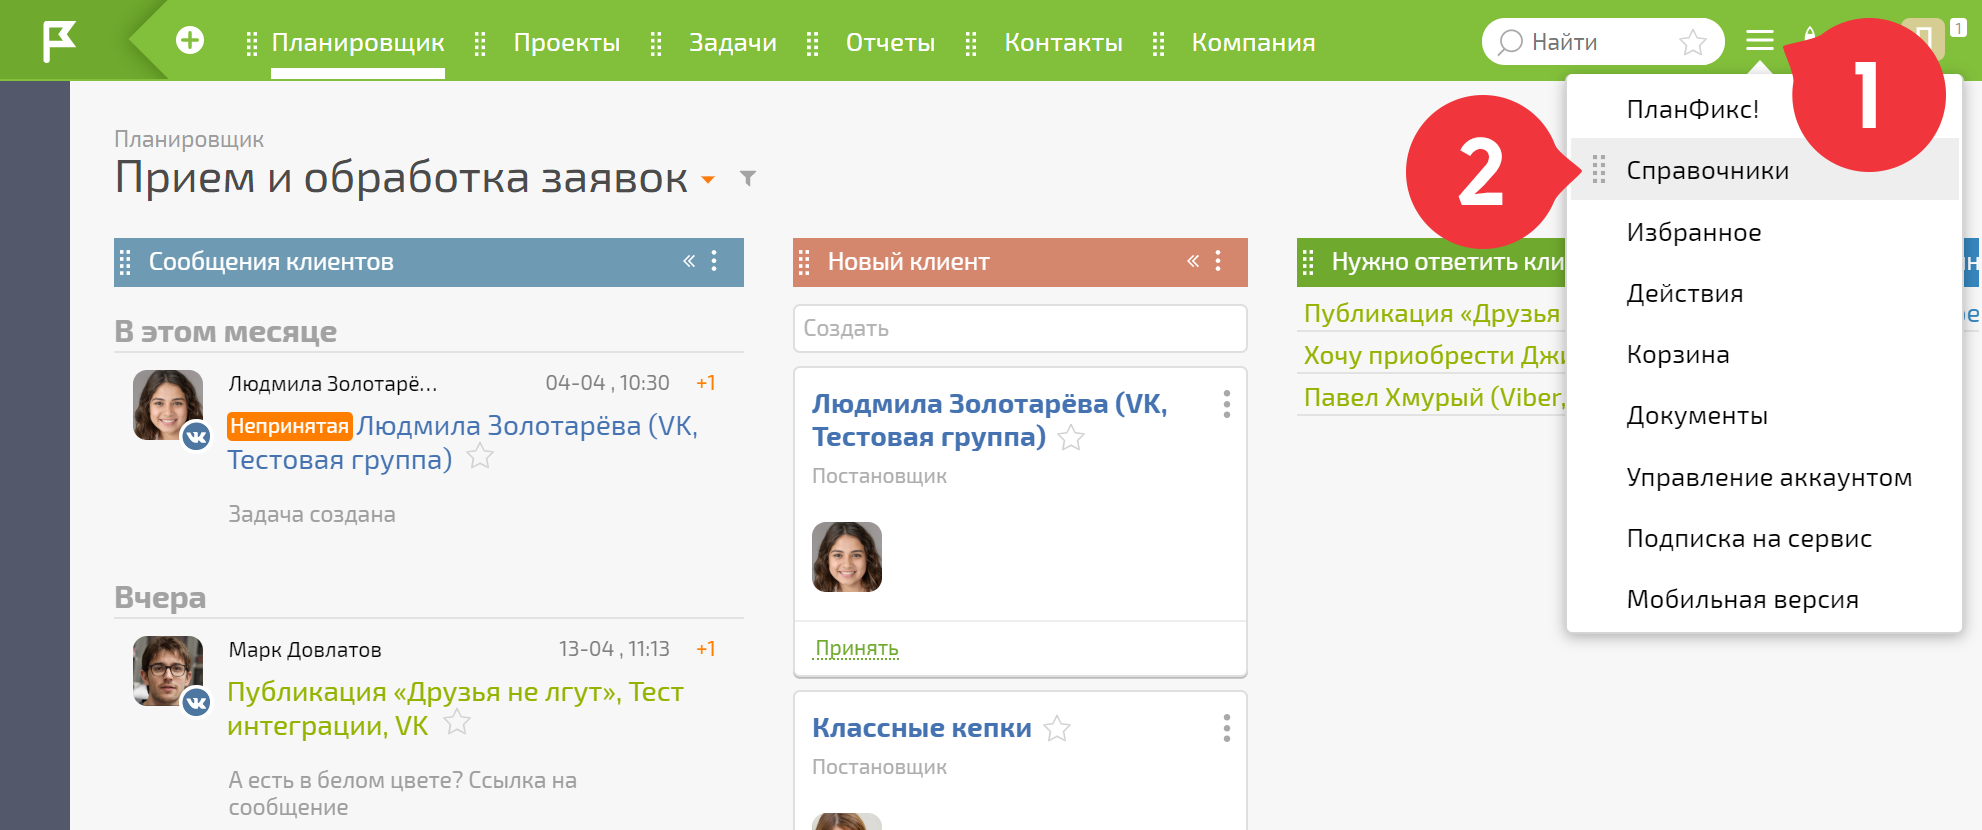1982x830 pixels.
Task: Click the Найти search field
Action: click(x=1603, y=42)
